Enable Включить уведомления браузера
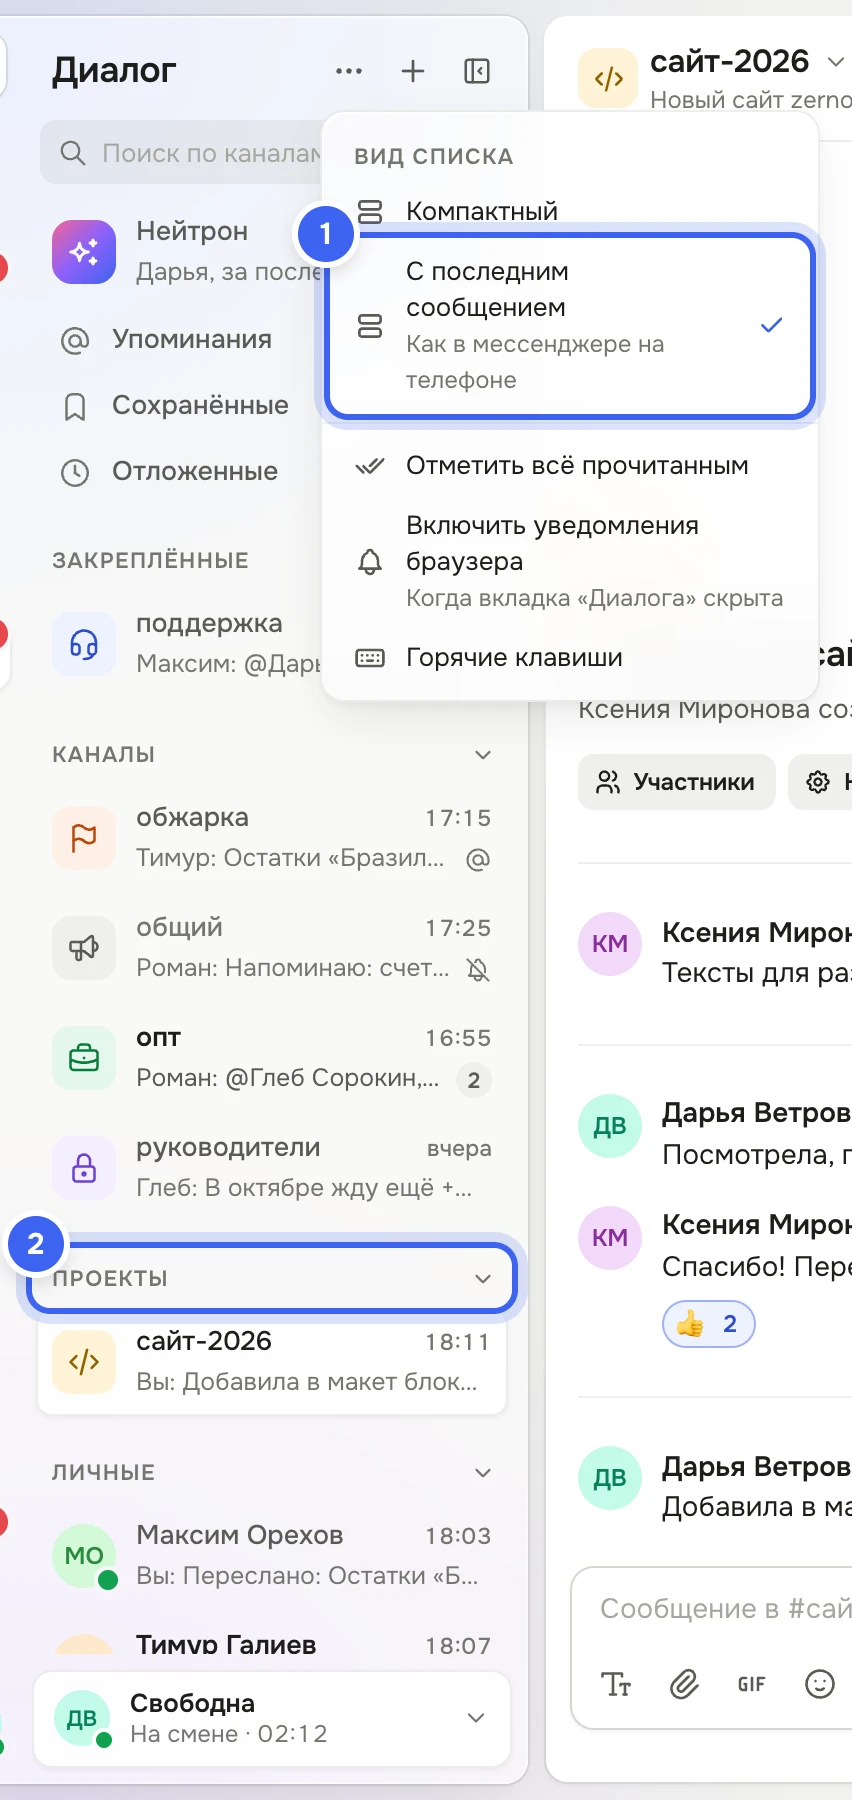Viewport: 852px width, 1800px height. click(x=570, y=561)
